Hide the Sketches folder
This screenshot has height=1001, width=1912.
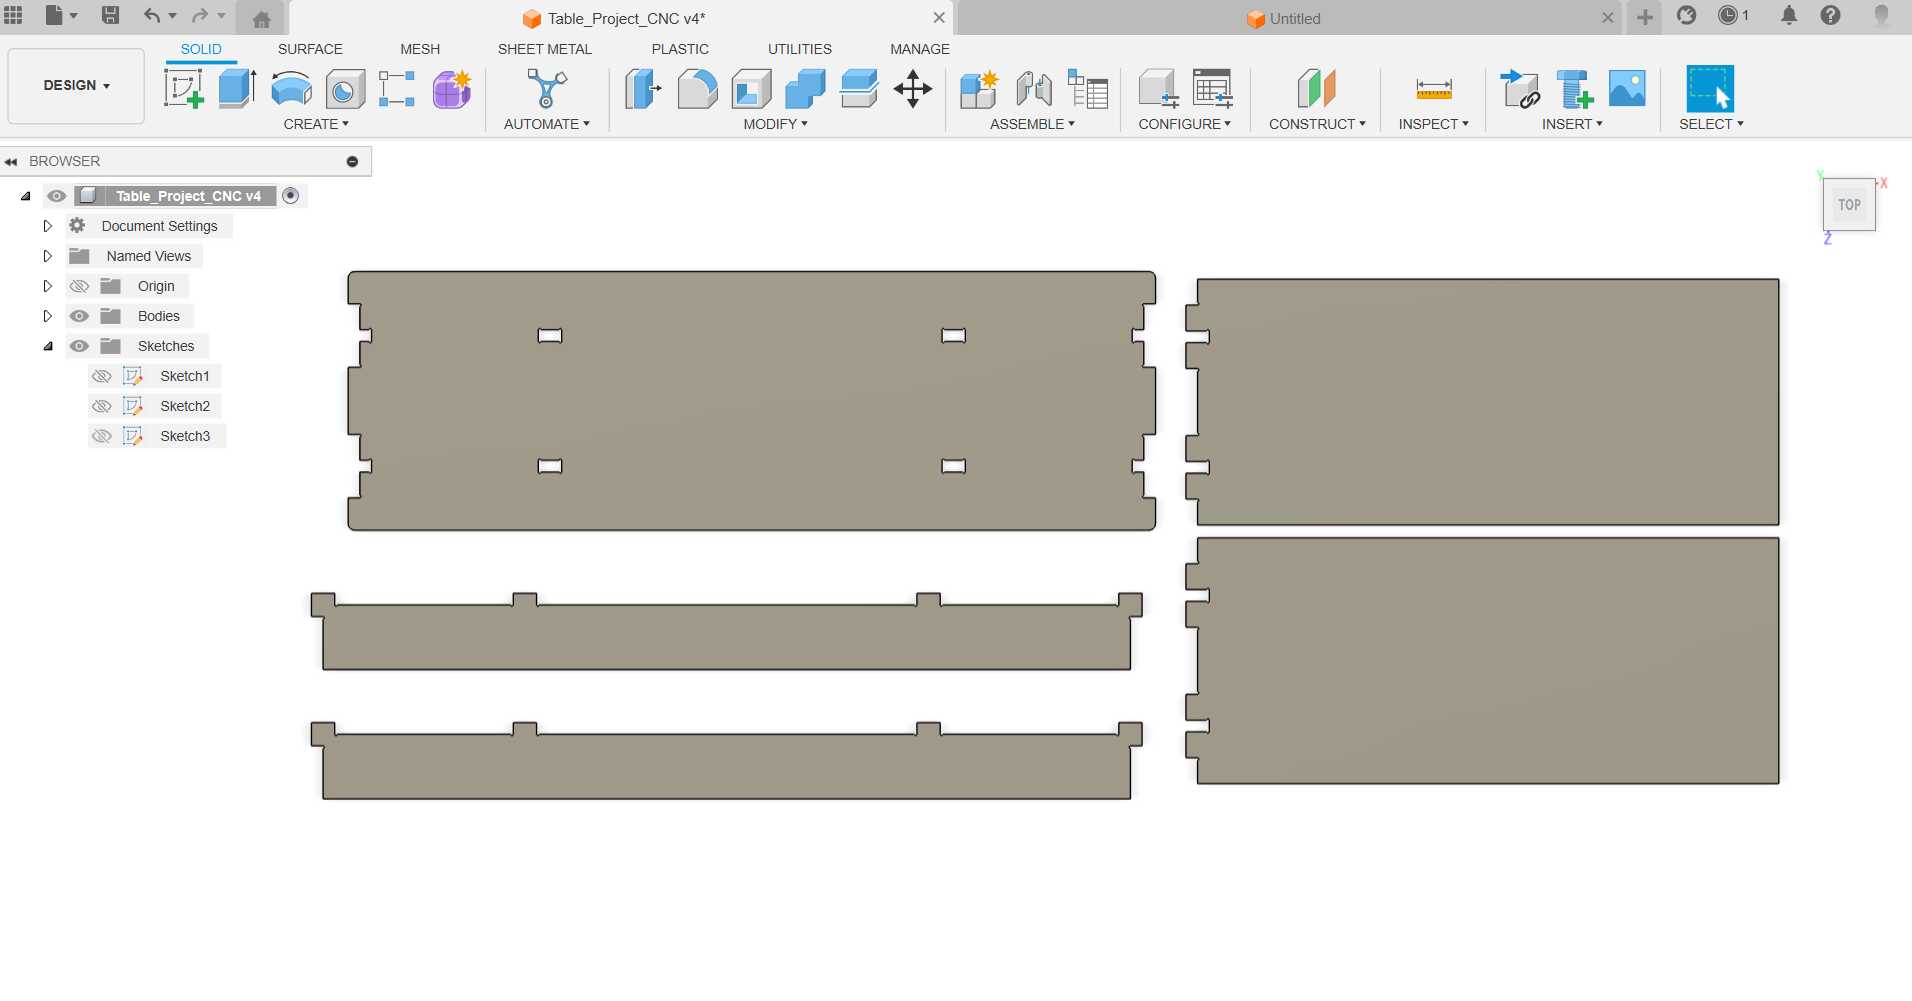tap(79, 346)
